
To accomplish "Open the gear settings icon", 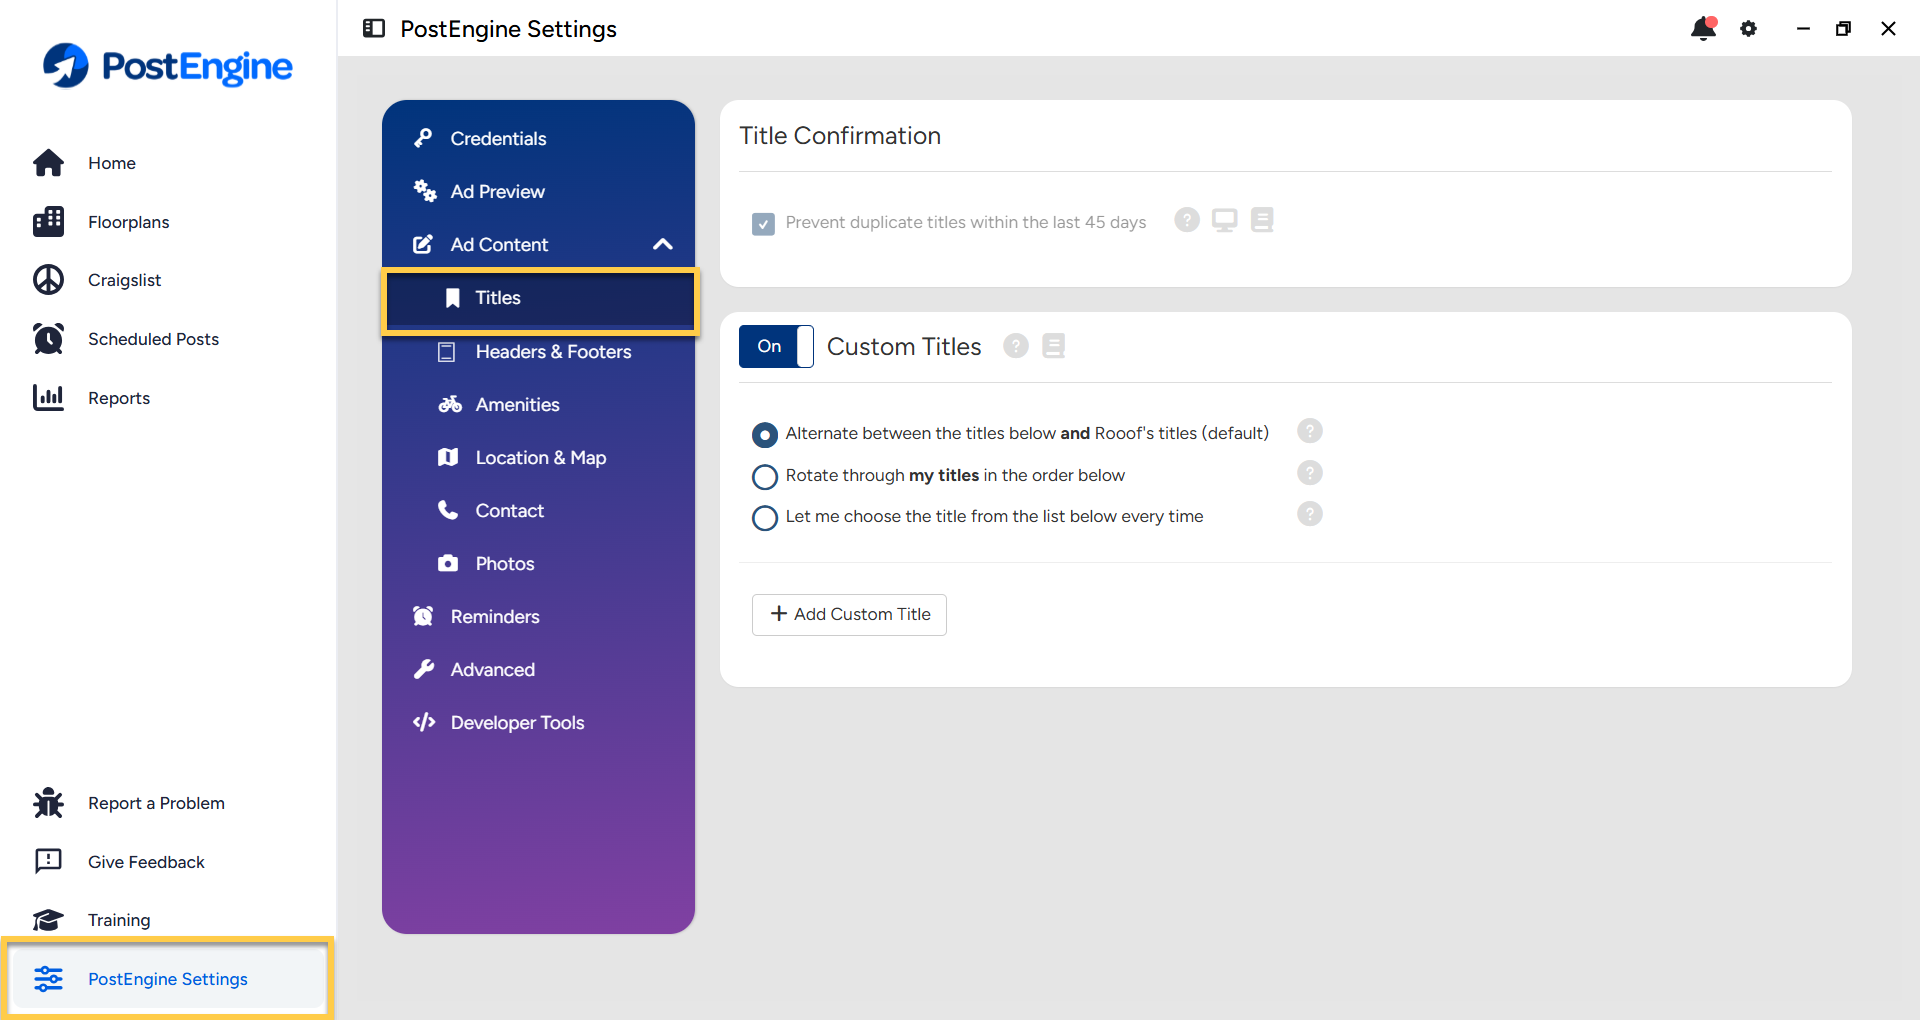I will (1748, 29).
